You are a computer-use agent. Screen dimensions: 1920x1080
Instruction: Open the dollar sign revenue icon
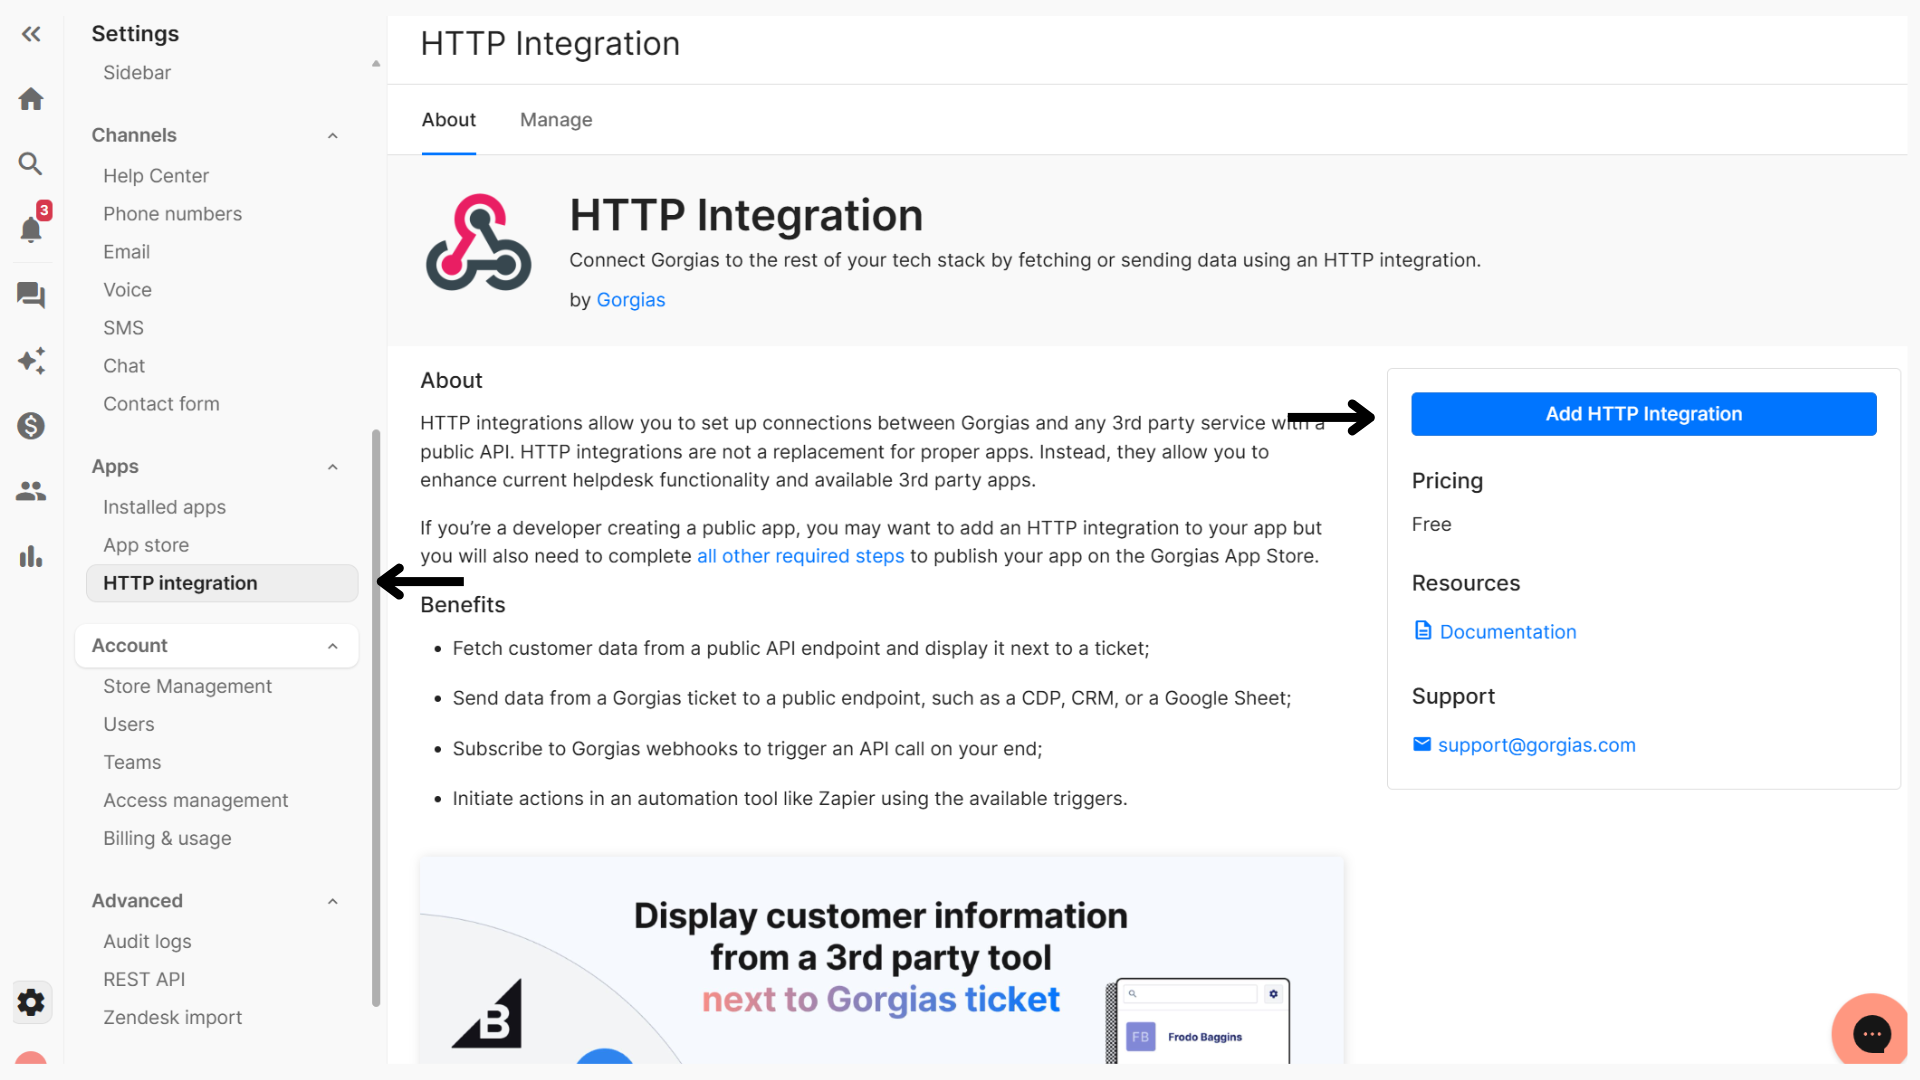31,426
